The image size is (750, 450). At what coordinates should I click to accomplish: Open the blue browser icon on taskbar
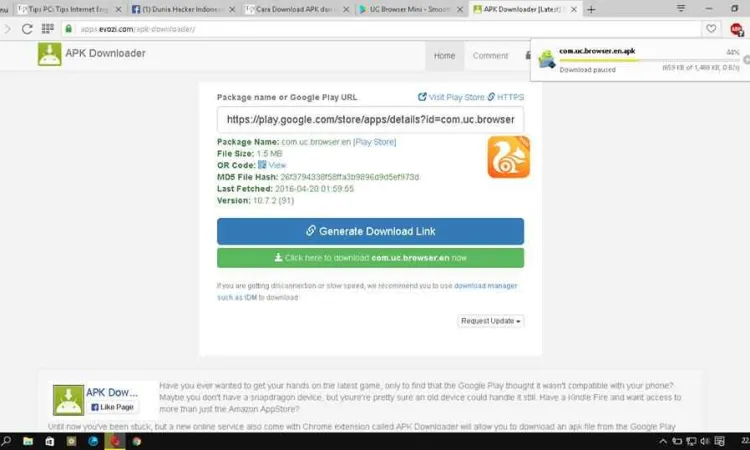click(93, 441)
